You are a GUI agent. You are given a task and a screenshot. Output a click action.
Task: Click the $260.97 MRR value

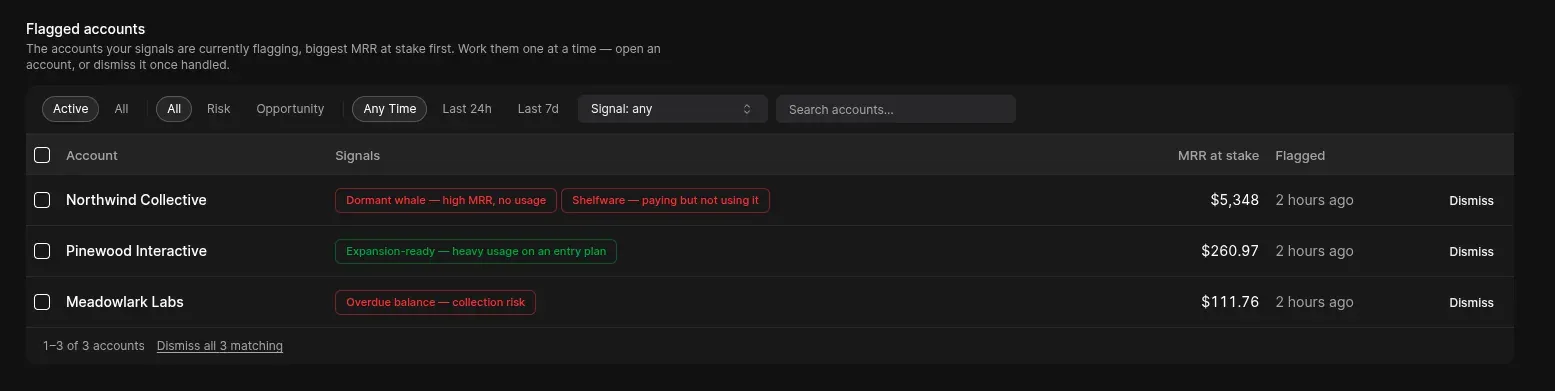point(1230,251)
